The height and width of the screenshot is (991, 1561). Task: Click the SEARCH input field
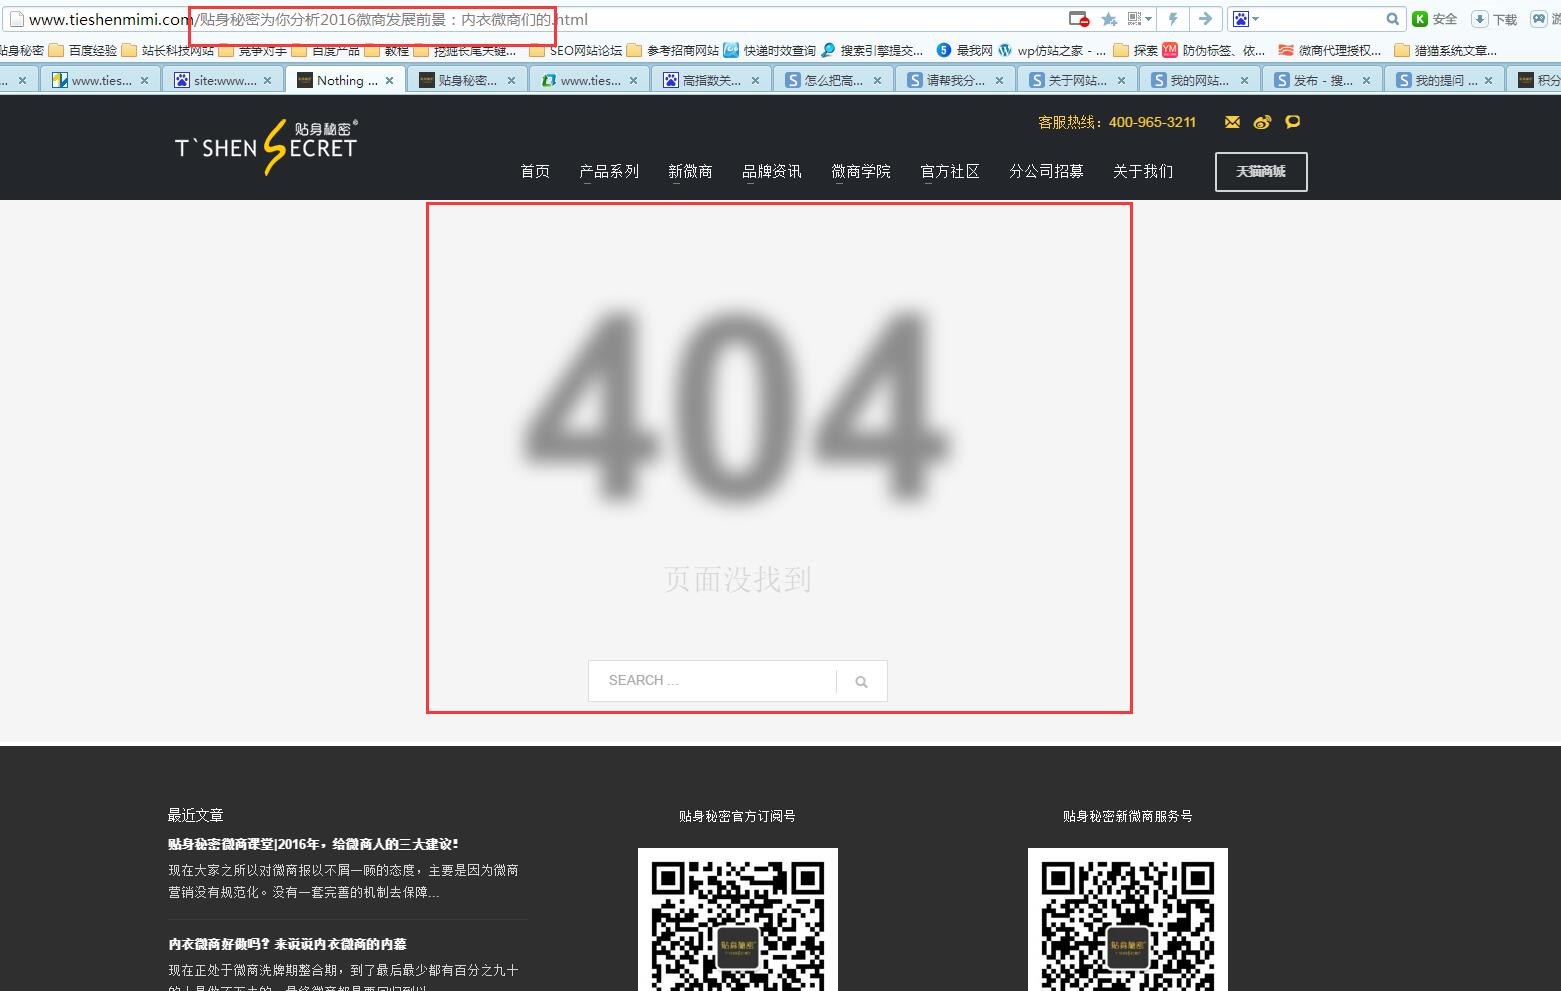click(712, 681)
